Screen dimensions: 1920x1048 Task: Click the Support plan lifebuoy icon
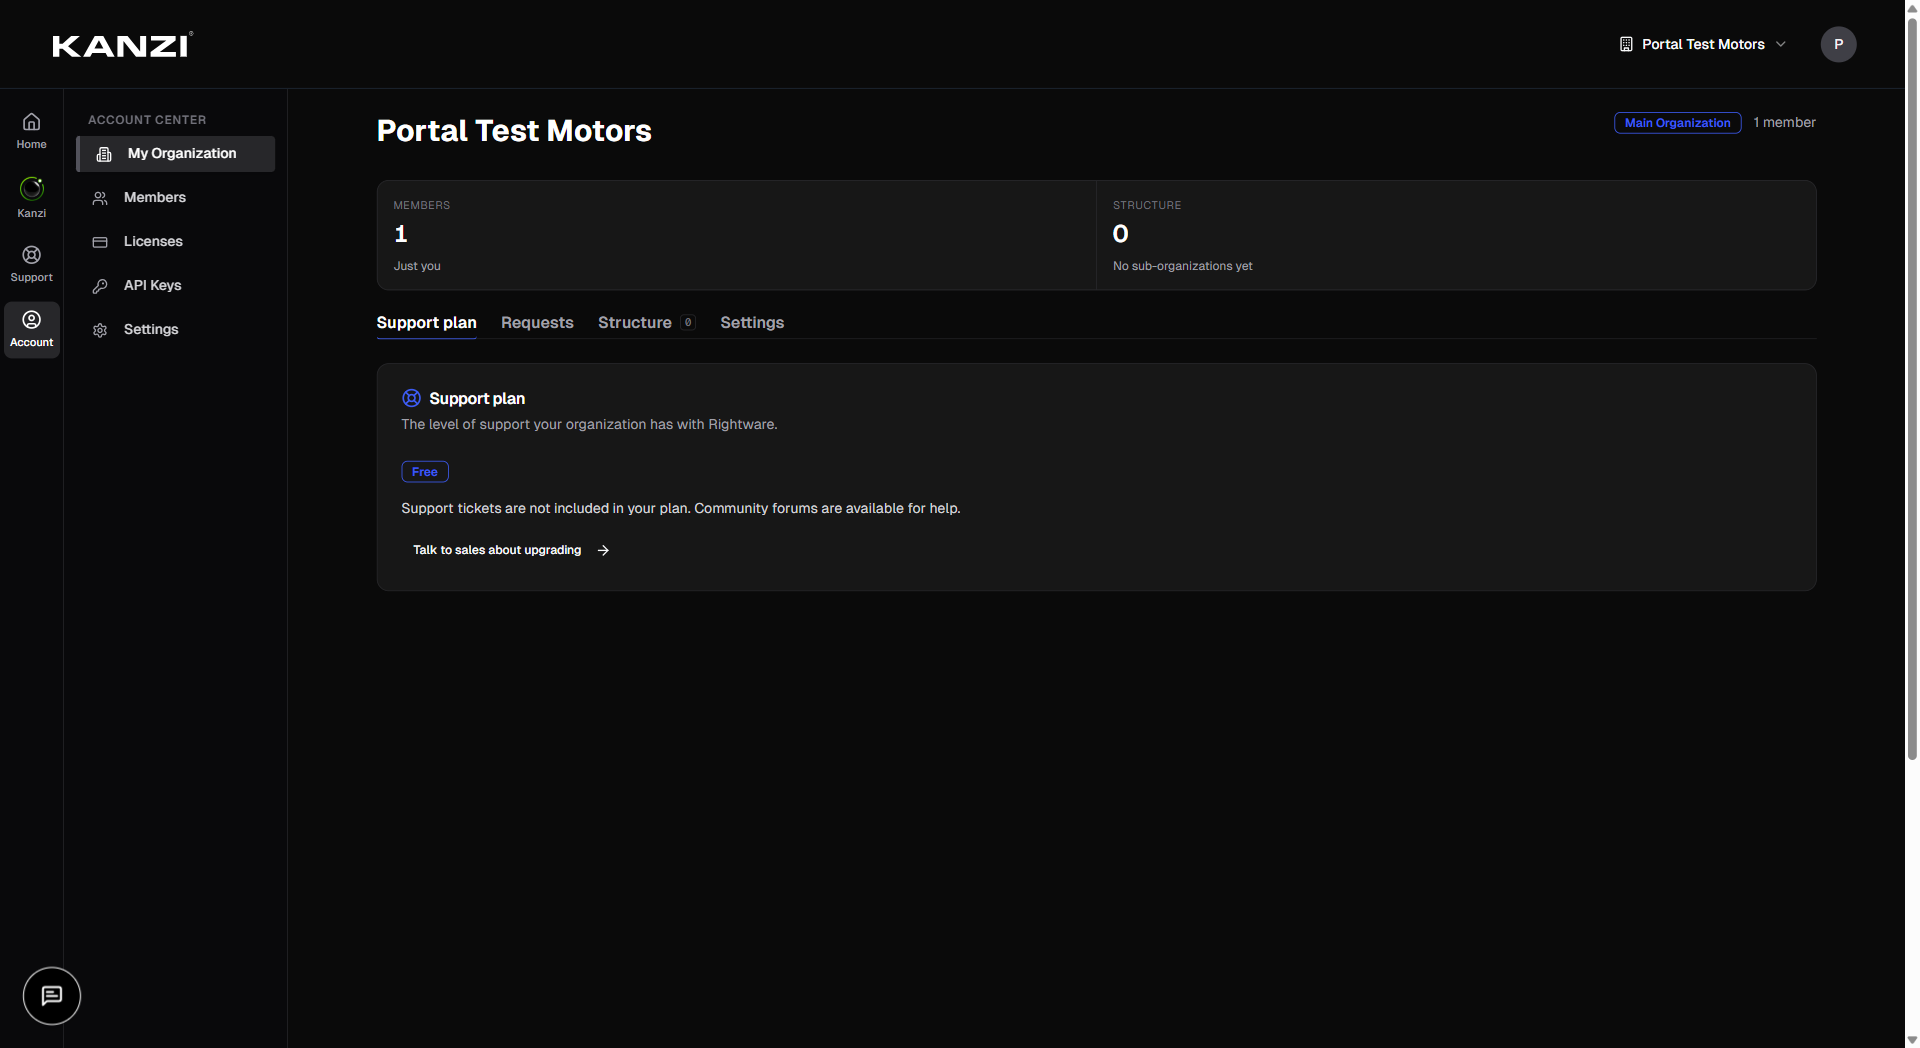(411, 398)
